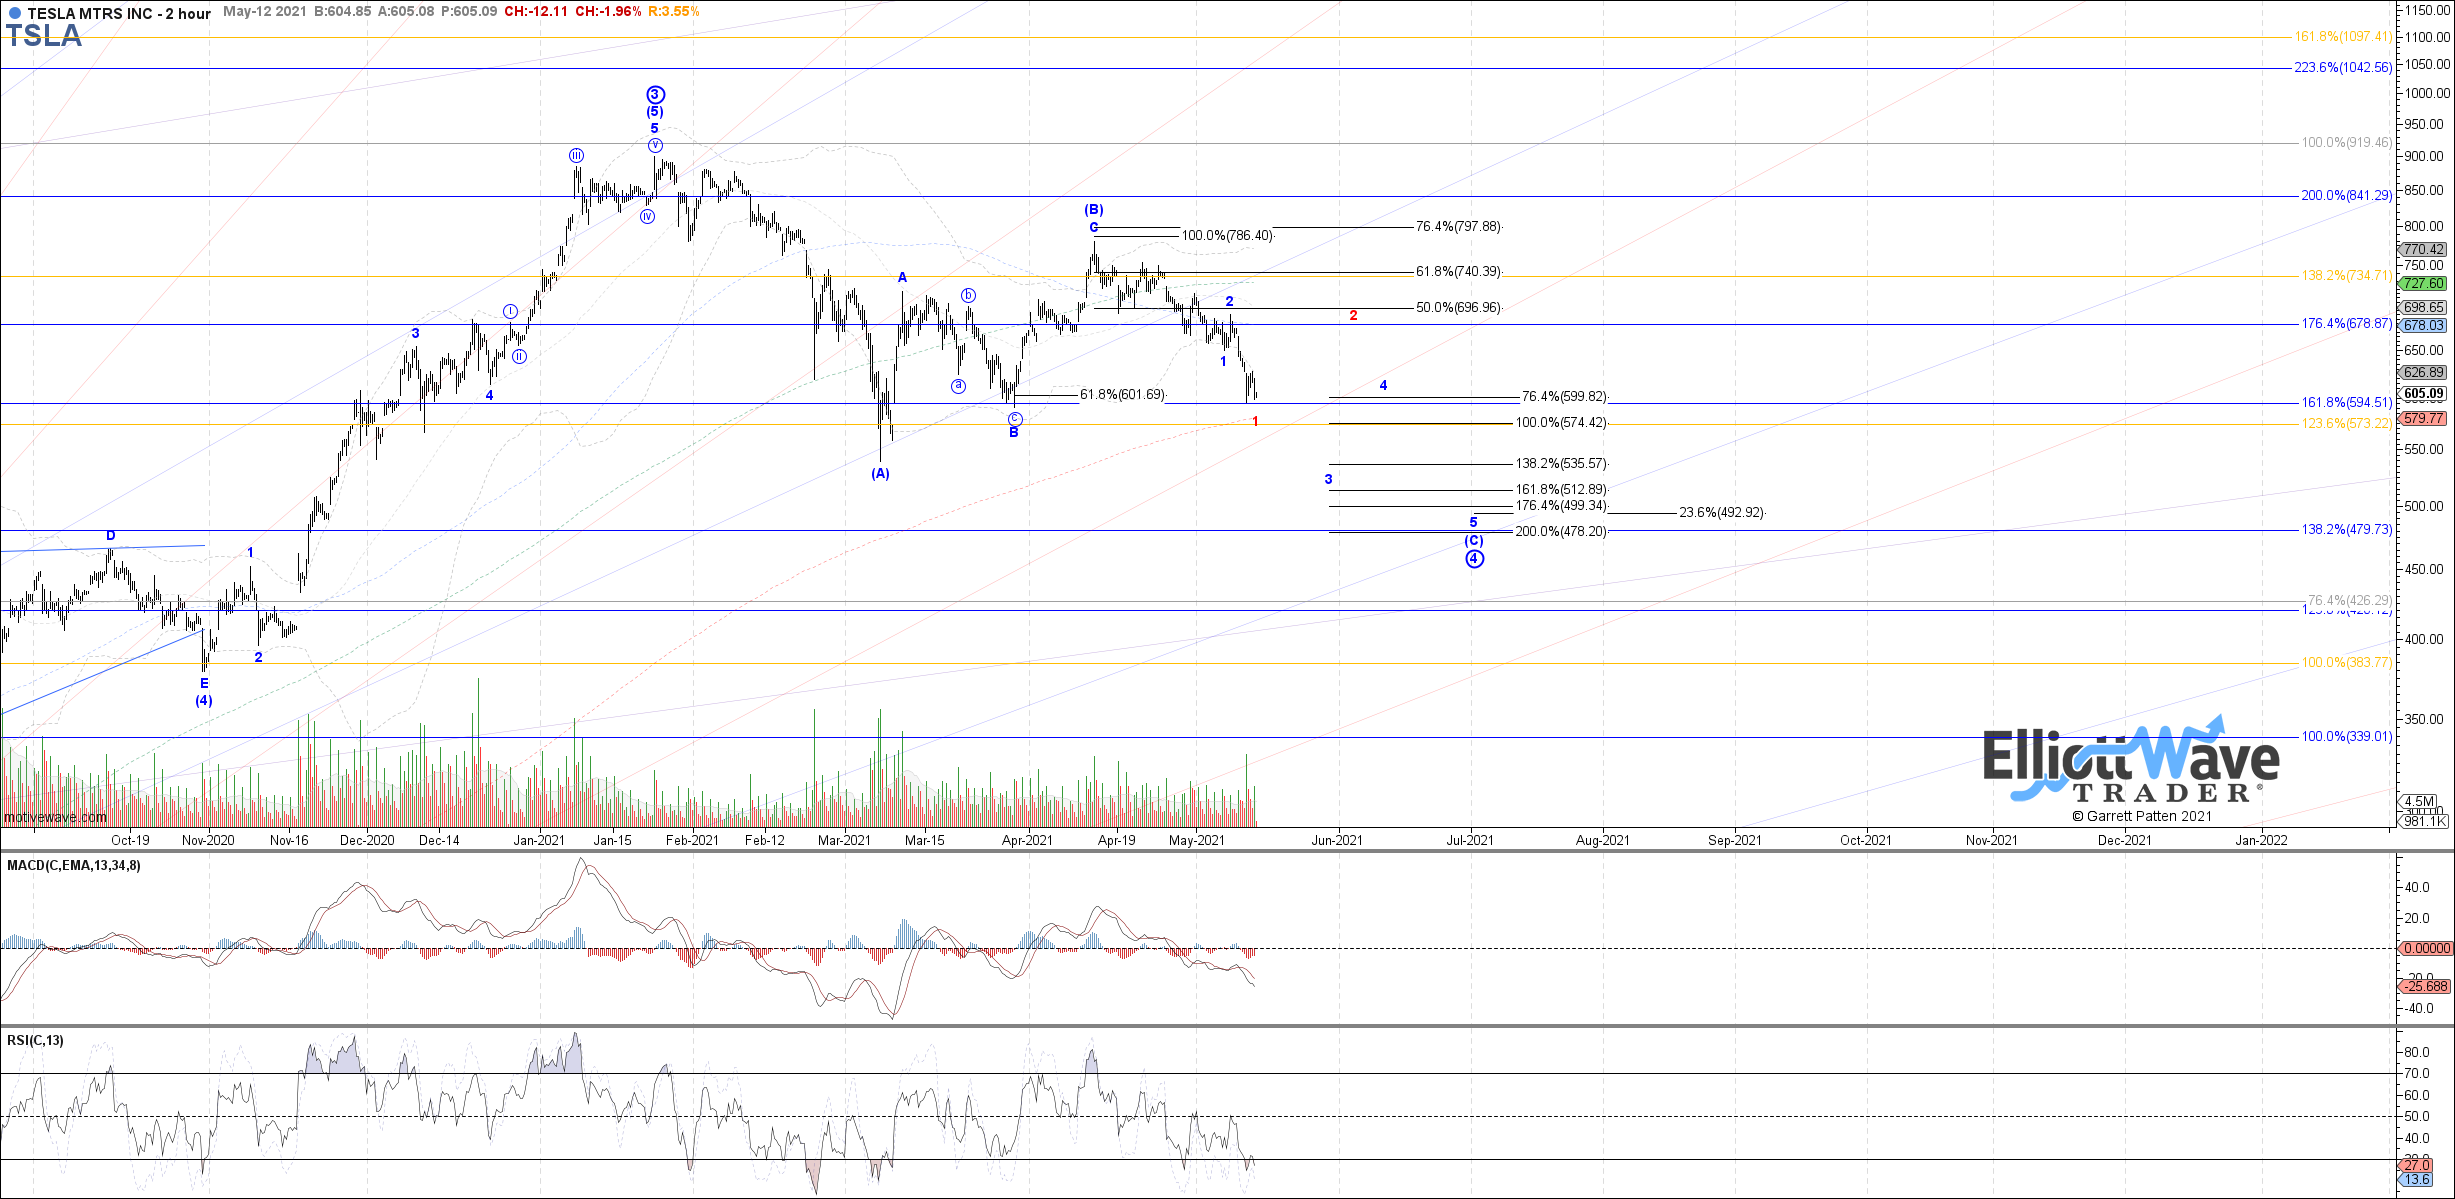Click the '61.8%(740.39)' retracement label
The image size is (2455, 1199).
(x=1459, y=272)
